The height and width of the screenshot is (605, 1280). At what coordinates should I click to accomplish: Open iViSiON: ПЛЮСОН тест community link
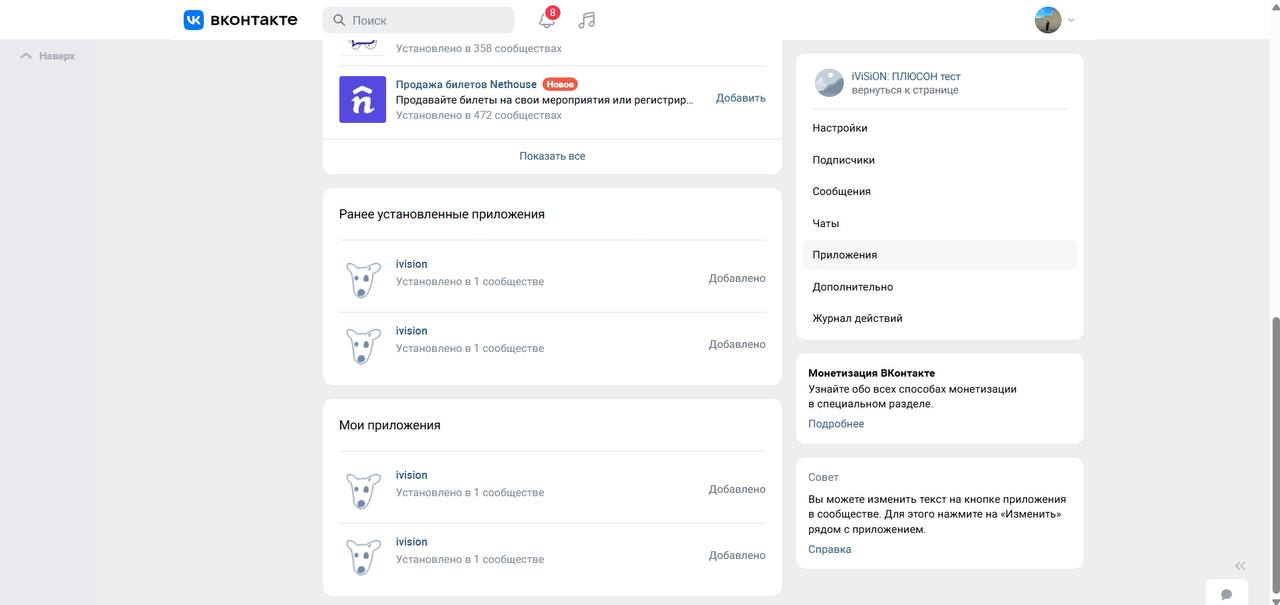tap(906, 76)
